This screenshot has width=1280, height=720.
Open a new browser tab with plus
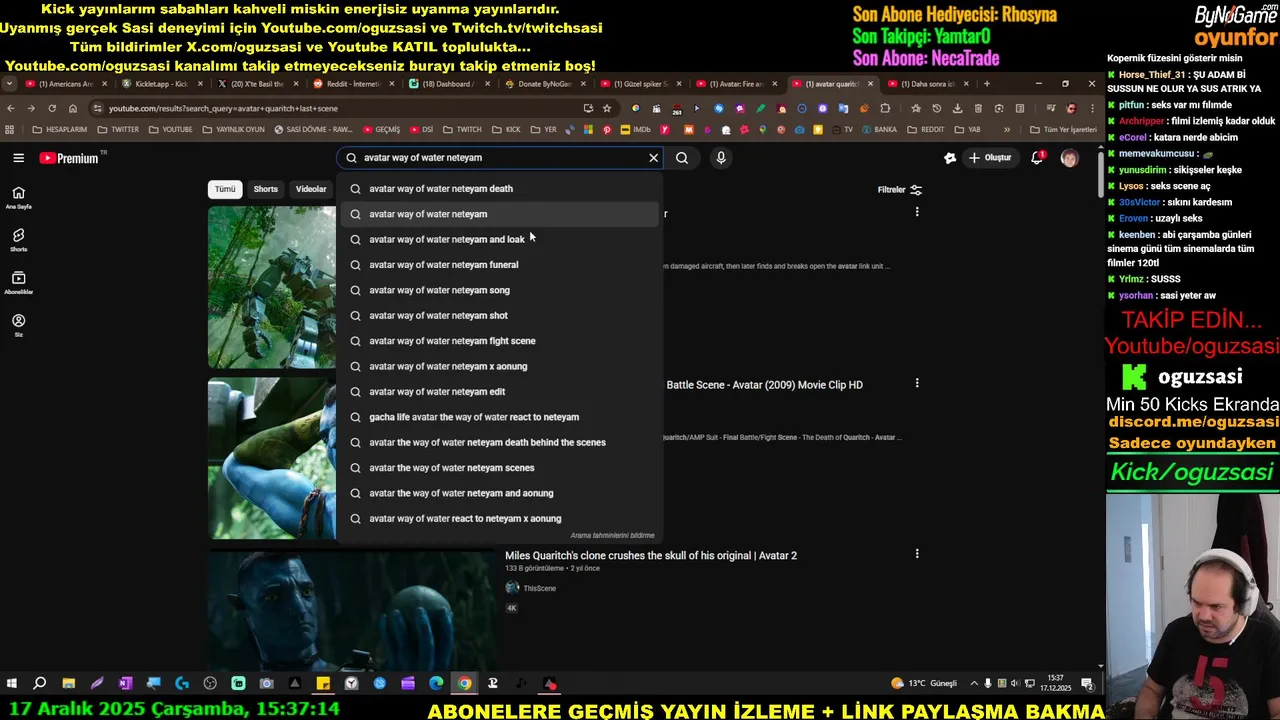986,84
